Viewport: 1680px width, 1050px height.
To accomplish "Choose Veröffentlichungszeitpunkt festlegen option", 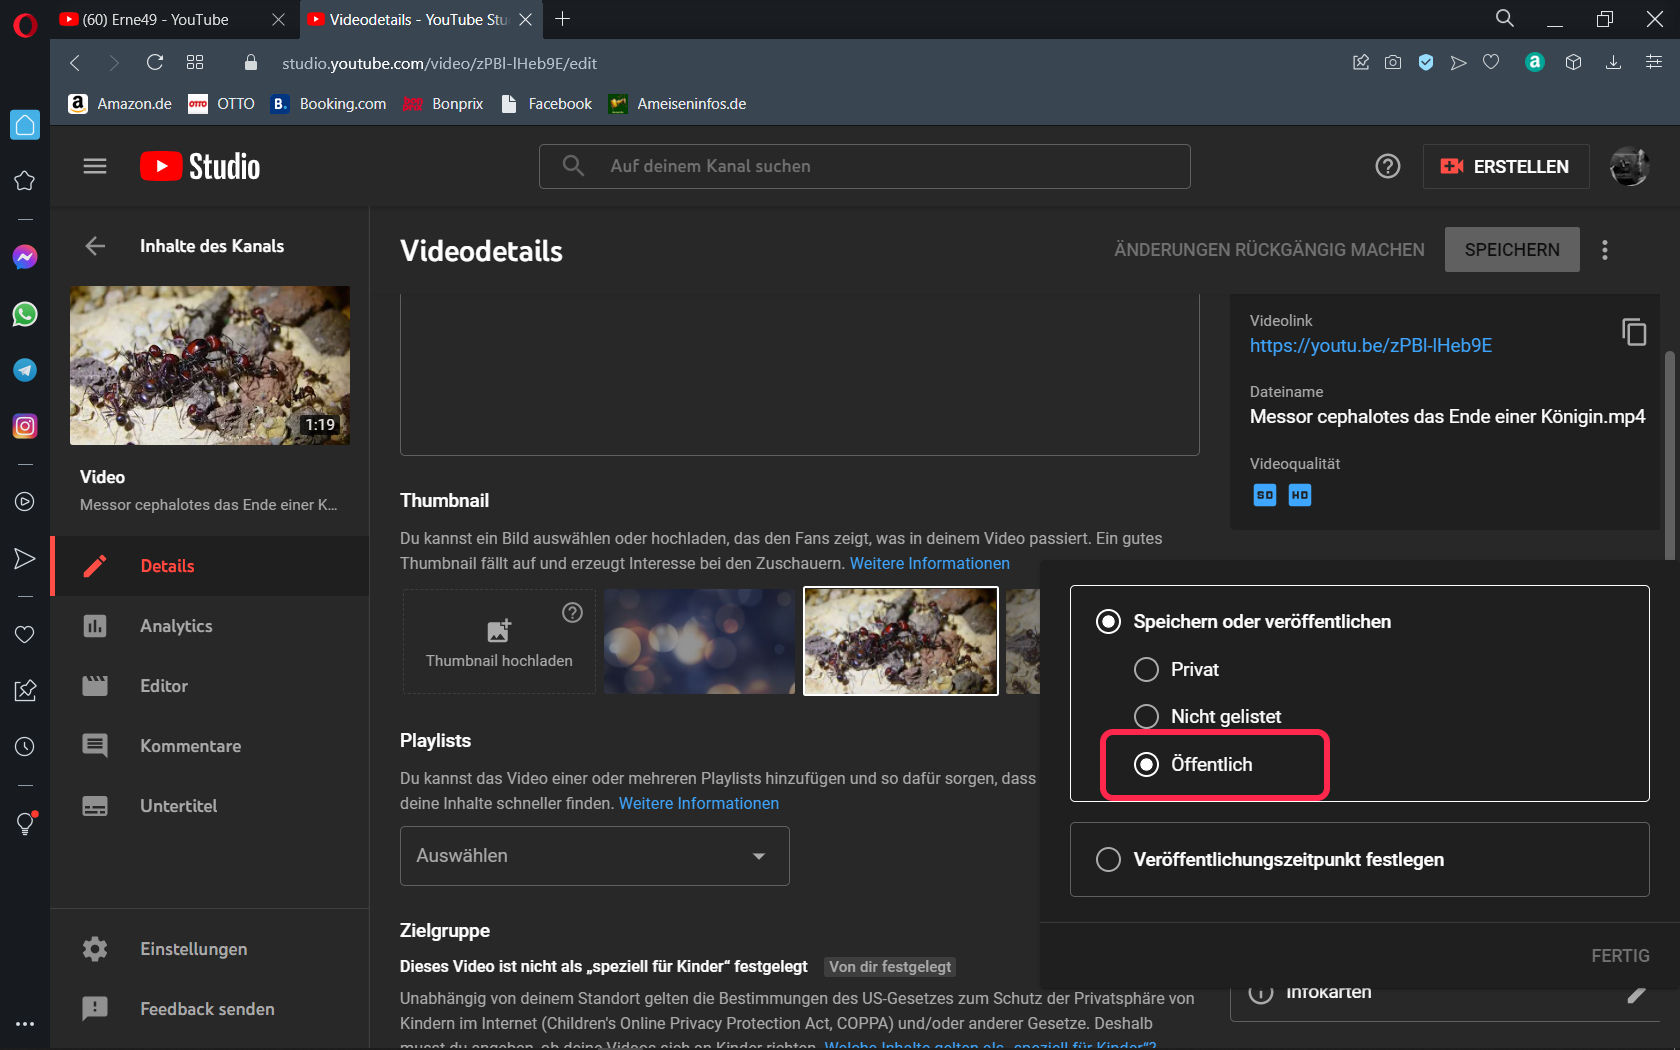I will 1108,860.
